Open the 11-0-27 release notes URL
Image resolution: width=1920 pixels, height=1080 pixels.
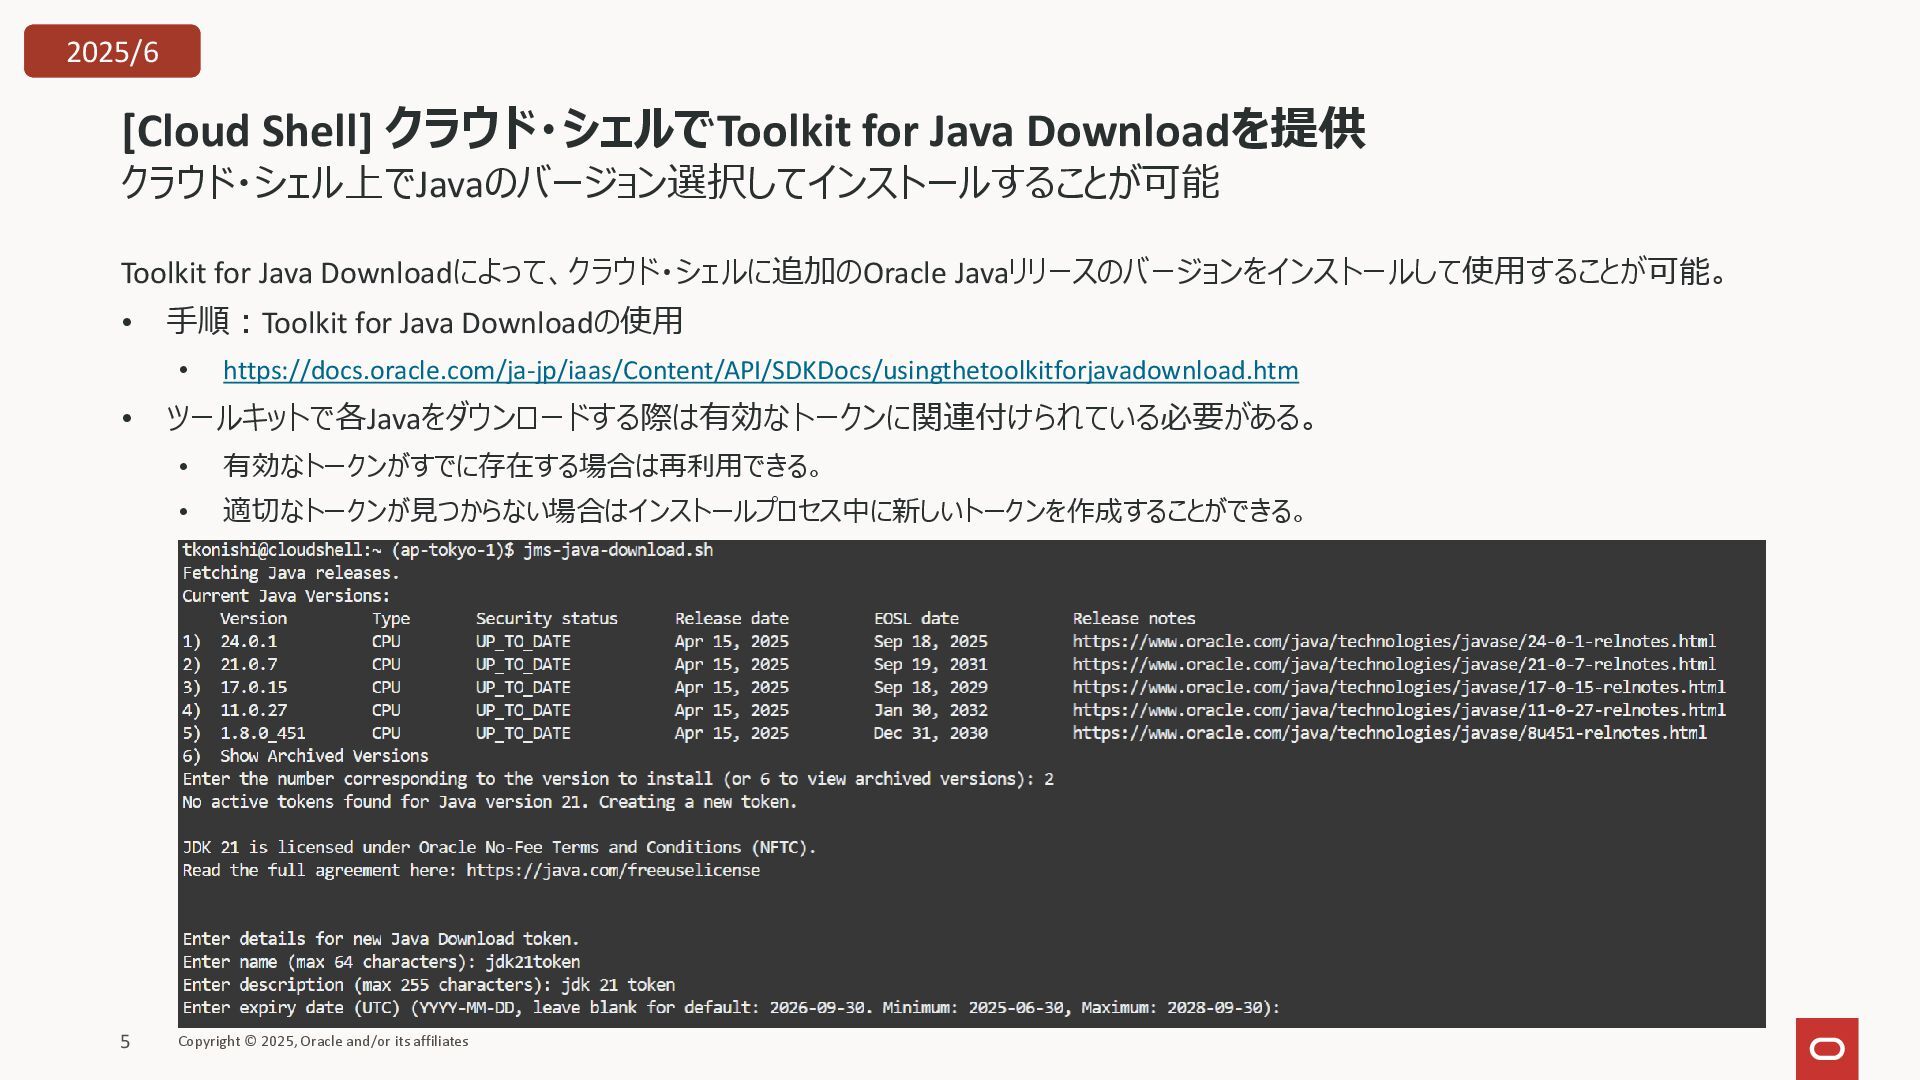click(1399, 711)
